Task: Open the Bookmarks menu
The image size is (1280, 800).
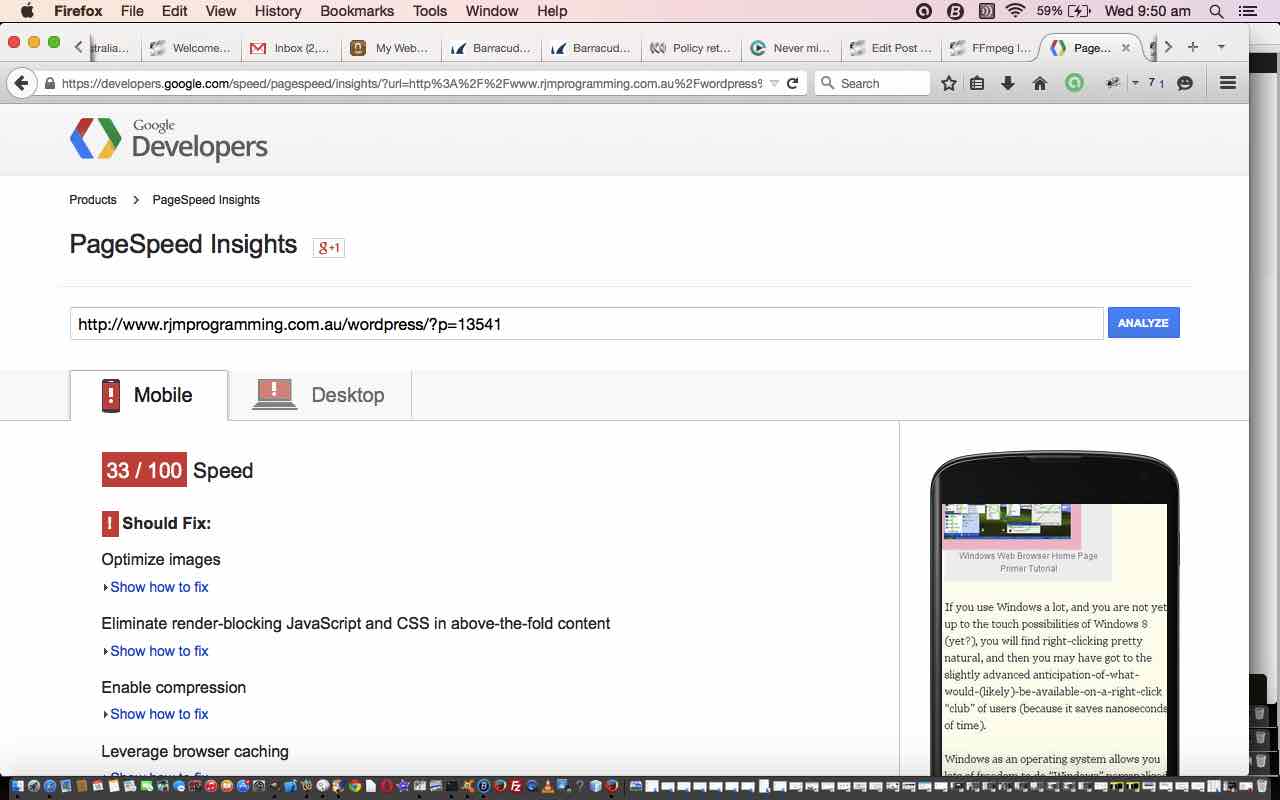Action: [357, 11]
